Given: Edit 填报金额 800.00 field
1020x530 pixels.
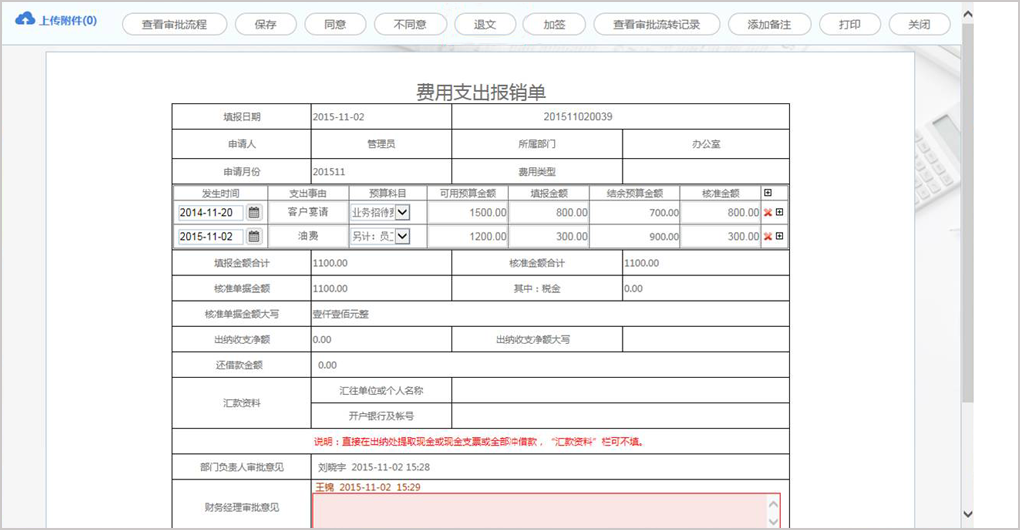Looking at the screenshot, I should pyautogui.click(x=549, y=213).
